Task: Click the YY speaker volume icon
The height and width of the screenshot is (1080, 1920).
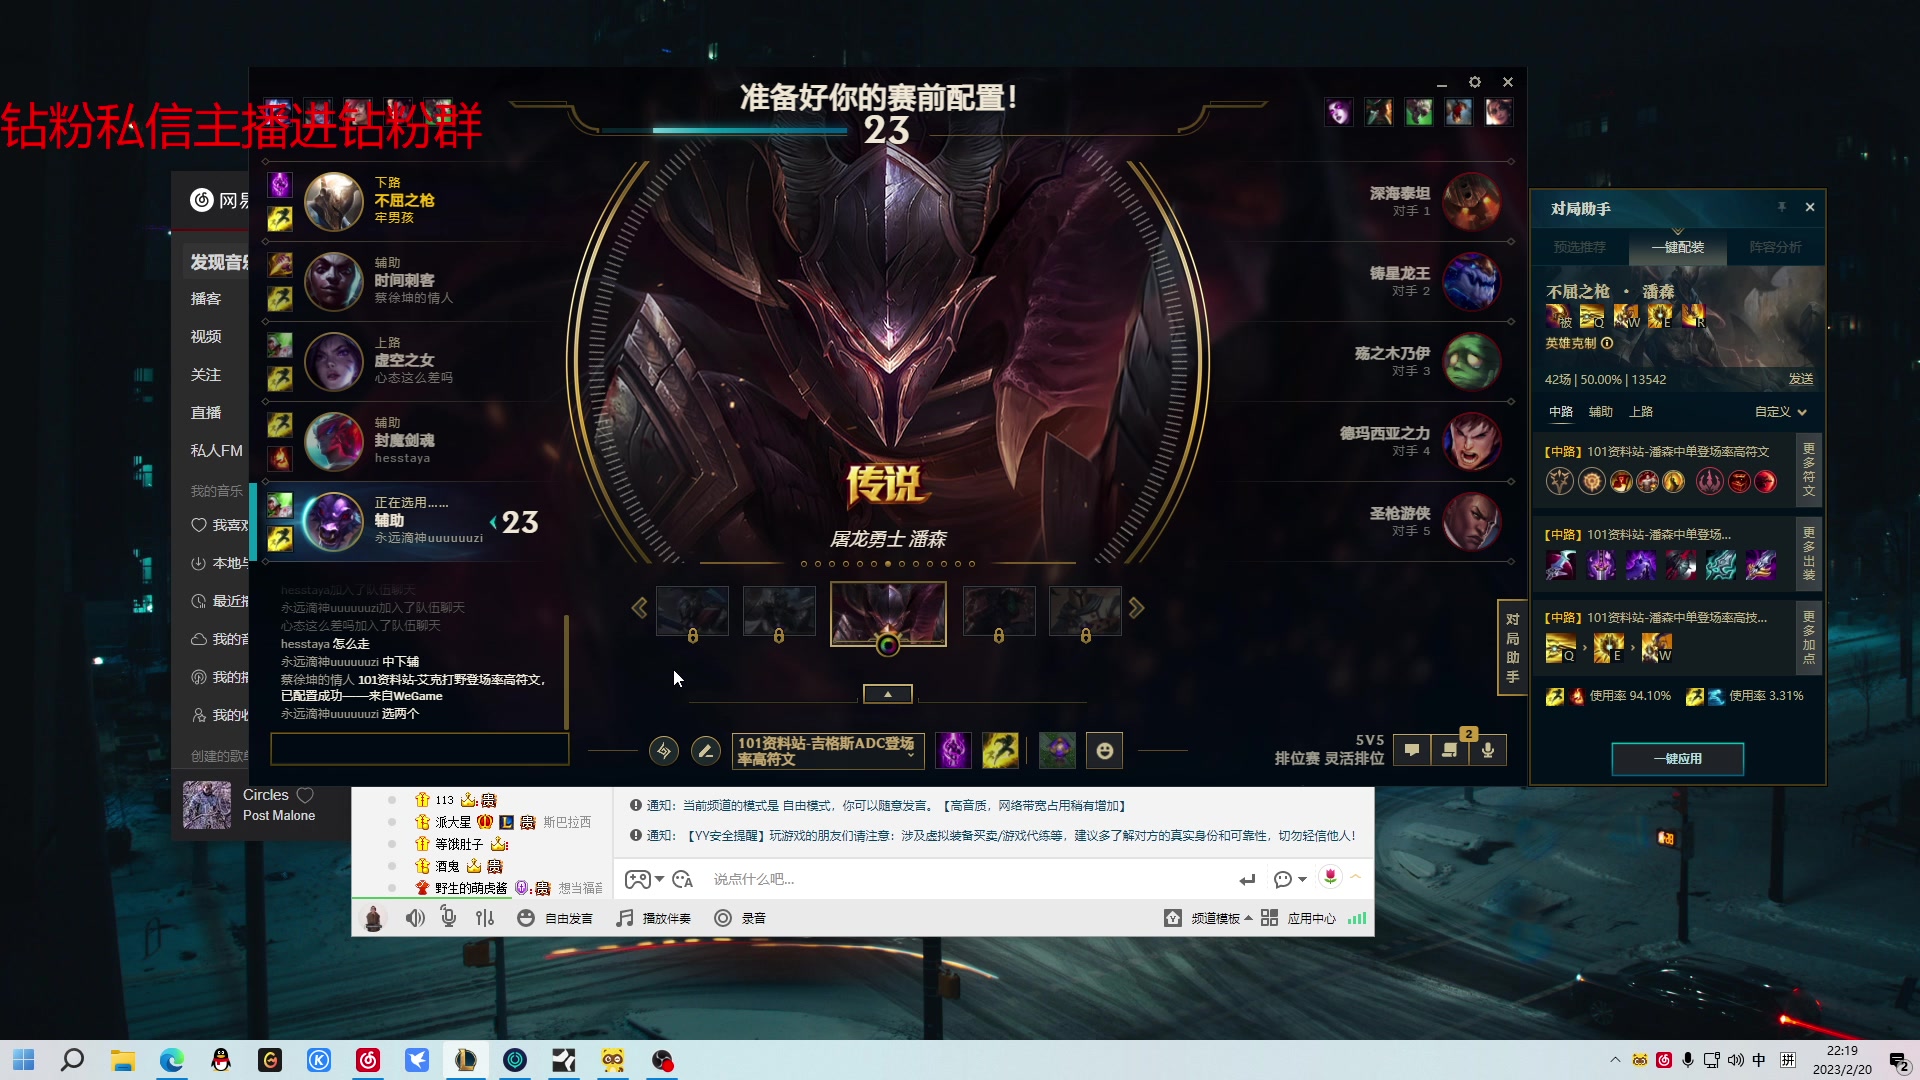Action: (415, 918)
